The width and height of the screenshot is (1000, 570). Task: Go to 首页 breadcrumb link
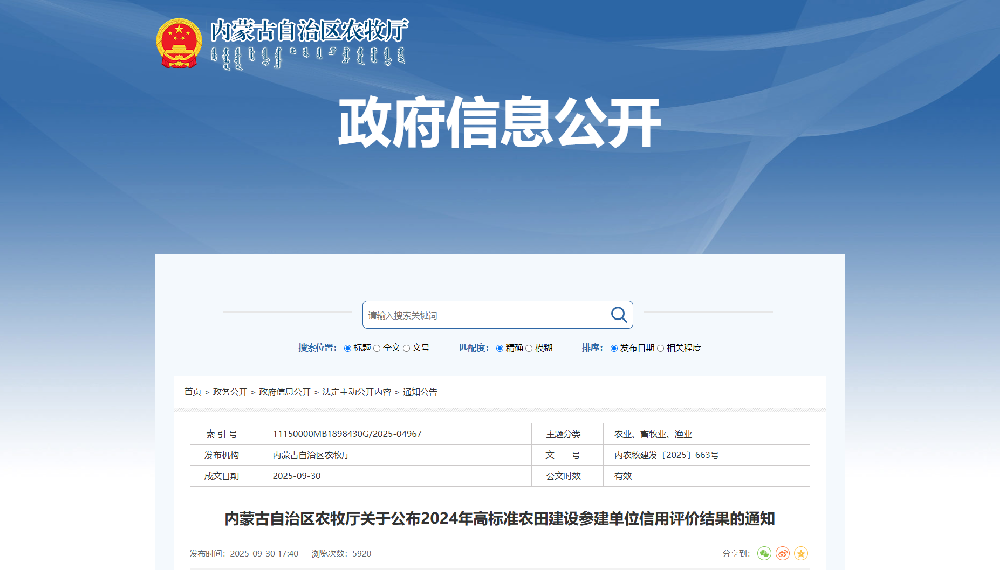(193, 391)
